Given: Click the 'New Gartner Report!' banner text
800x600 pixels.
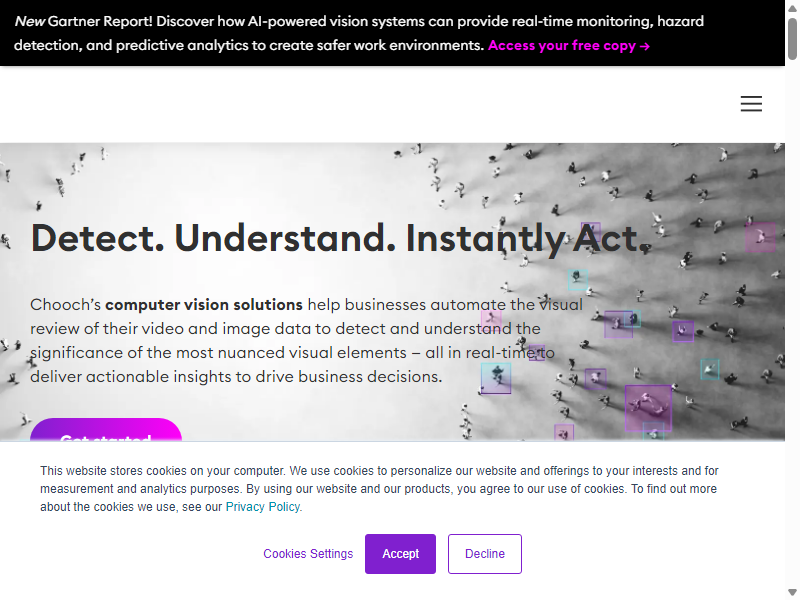Looking at the screenshot, I should [84, 21].
